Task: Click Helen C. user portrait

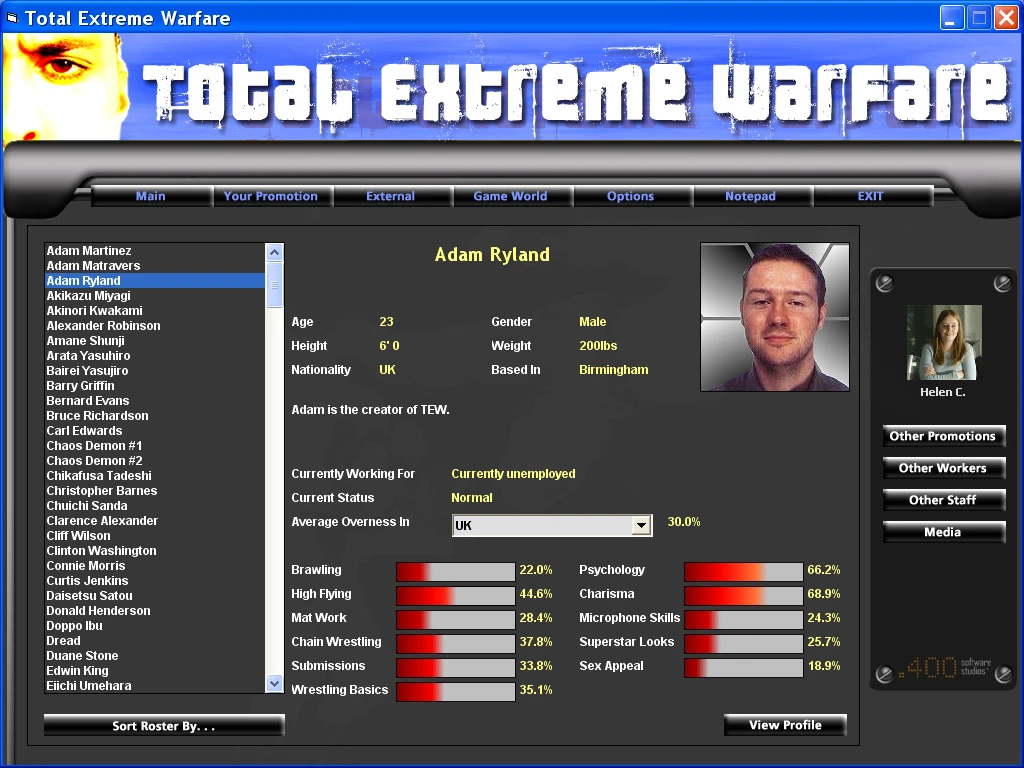Action: coord(943,342)
